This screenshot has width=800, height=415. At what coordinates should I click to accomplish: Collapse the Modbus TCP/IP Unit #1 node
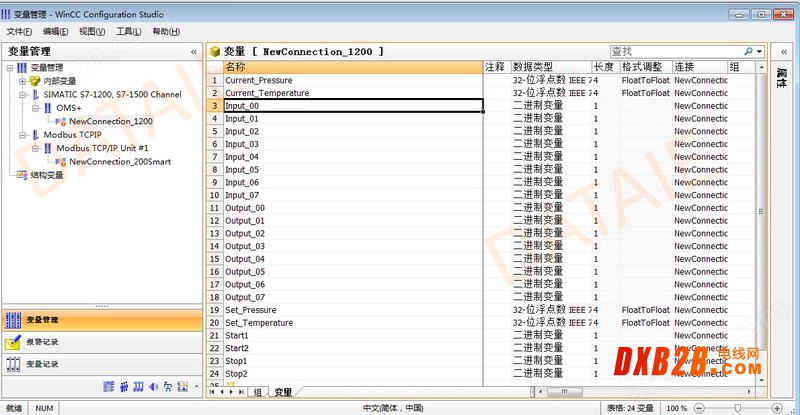pyautogui.click(x=35, y=148)
